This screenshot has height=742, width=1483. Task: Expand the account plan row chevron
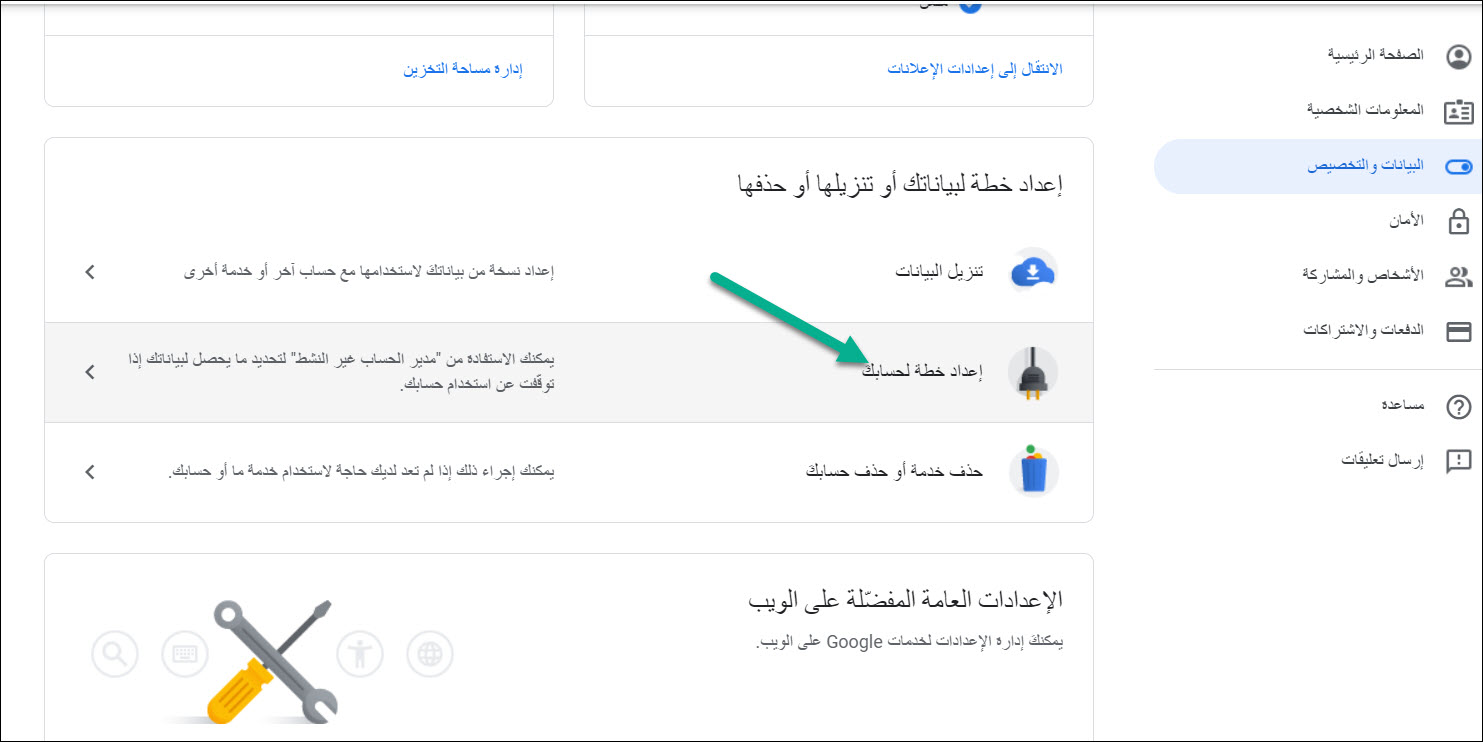tap(90, 372)
